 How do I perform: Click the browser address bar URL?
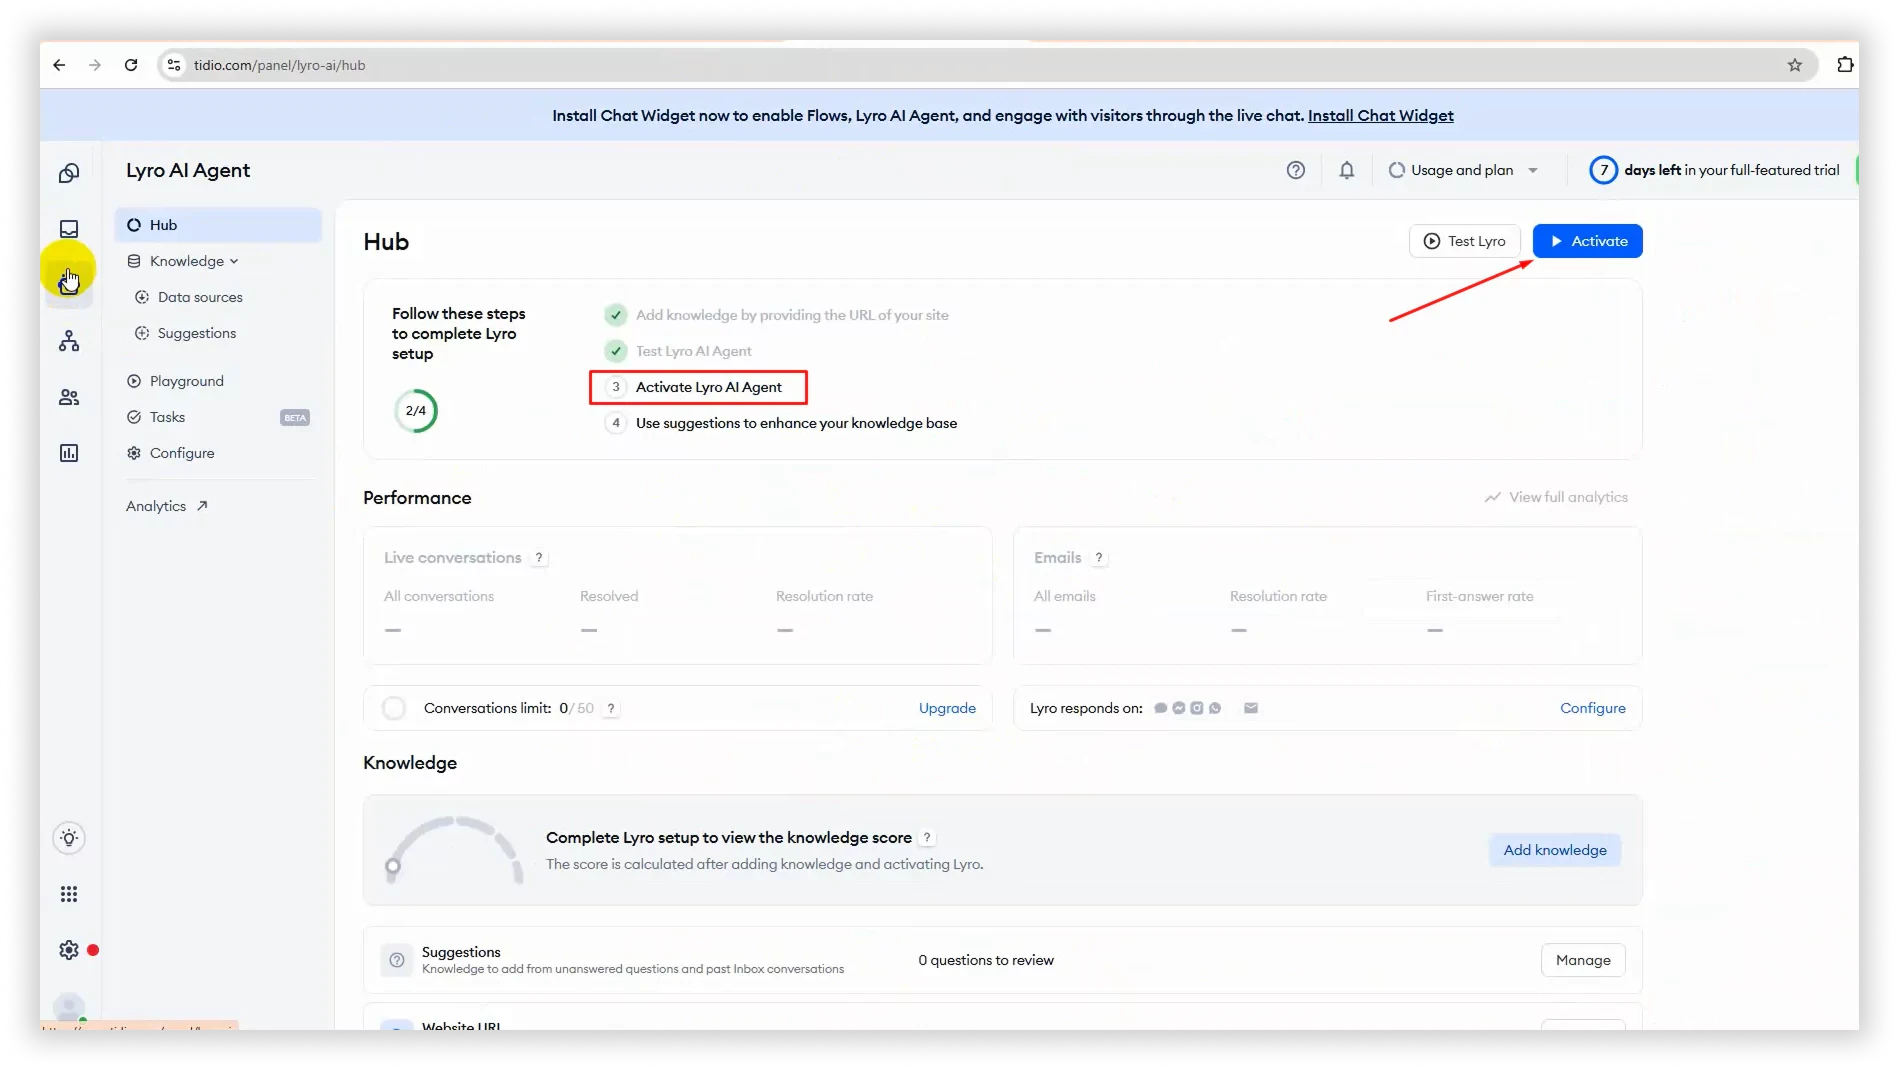pyautogui.click(x=279, y=65)
